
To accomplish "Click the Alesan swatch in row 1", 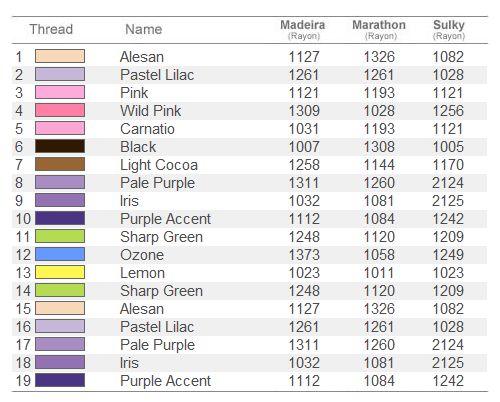I will click(x=60, y=56).
